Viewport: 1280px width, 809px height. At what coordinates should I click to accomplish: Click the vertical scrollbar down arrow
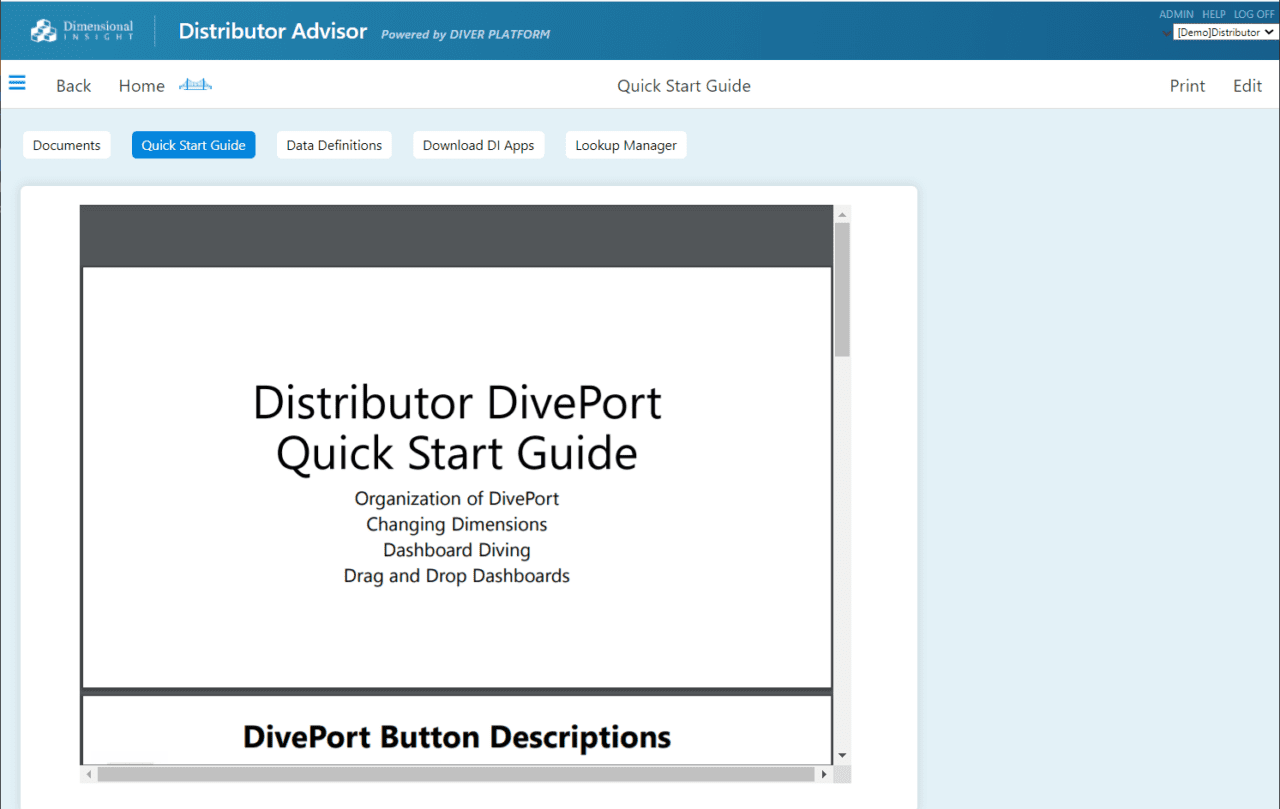pos(842,755)
